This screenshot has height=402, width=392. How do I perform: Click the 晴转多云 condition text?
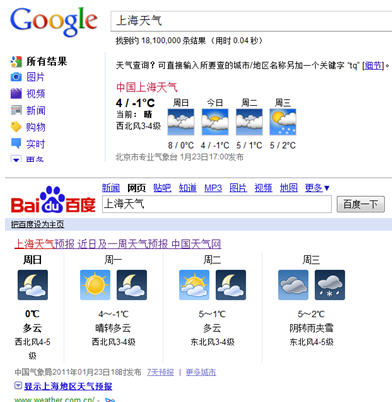point(113,328)
